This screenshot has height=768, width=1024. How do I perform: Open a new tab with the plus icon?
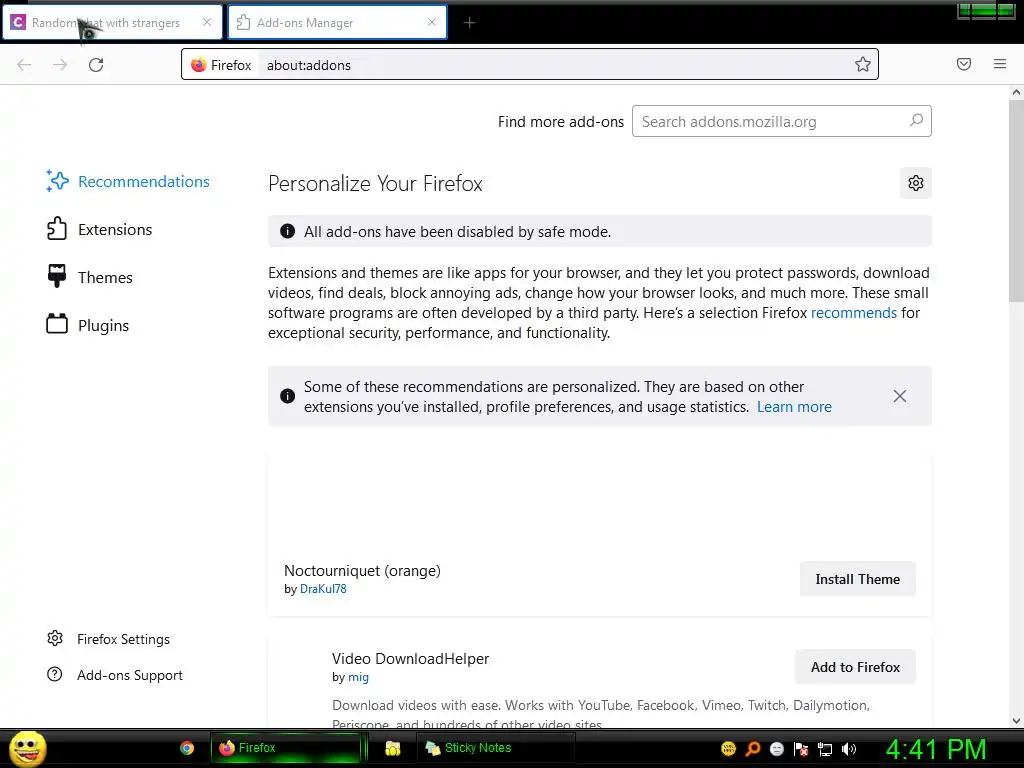point(470,23)
